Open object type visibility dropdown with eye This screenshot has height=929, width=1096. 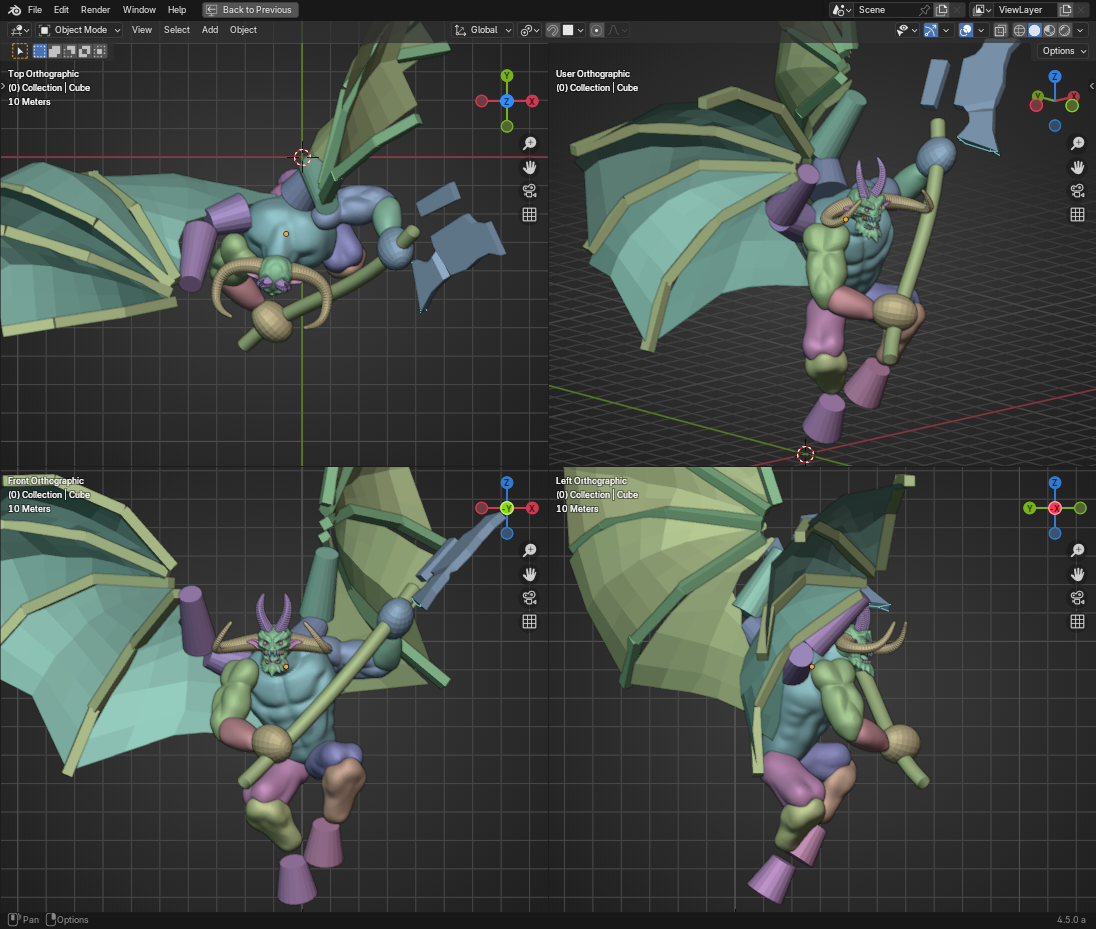tap(907, 30)
